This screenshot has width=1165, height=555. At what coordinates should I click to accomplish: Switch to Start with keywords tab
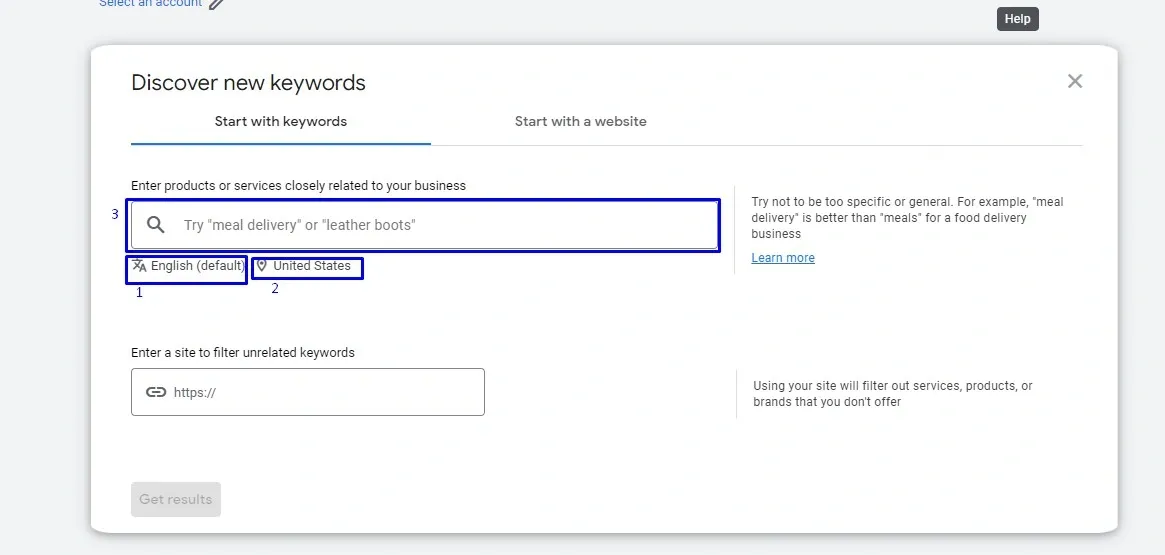point(281,121)
